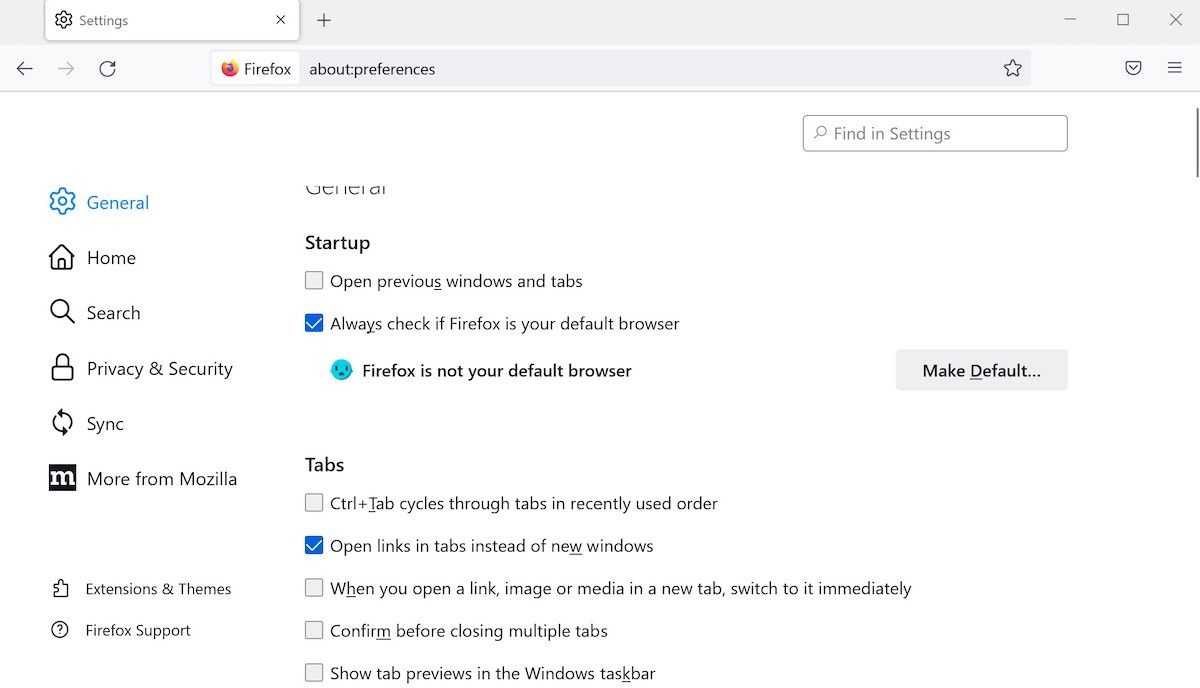
Task: Open the Firefox hamburger application menu
Action: pos(1175,69)
